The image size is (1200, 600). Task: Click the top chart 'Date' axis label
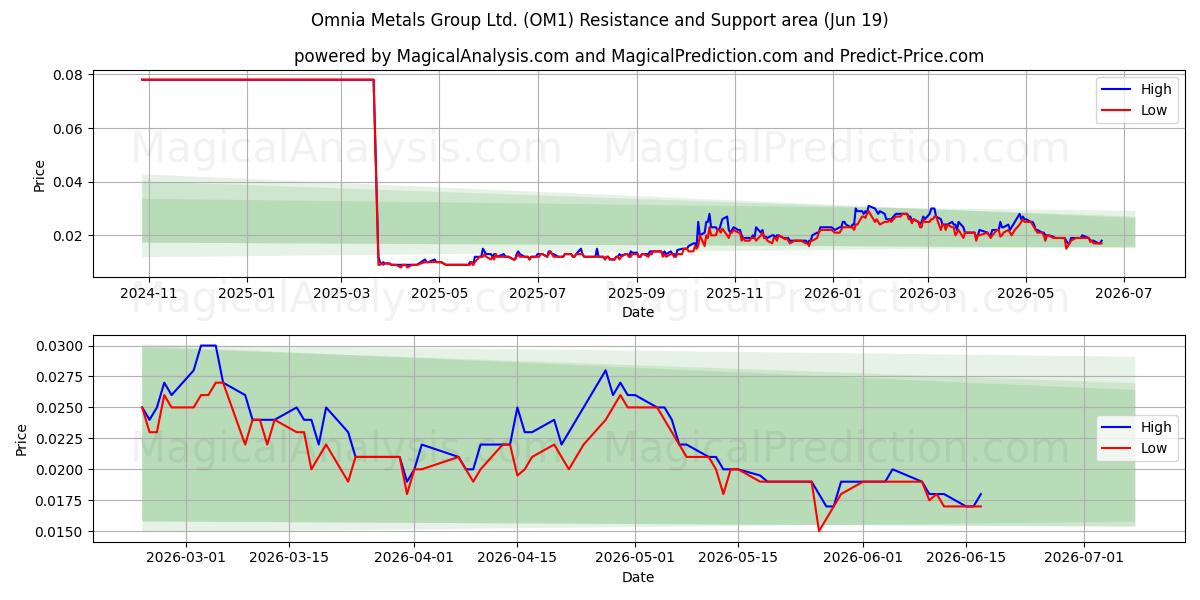pyautogui.click(x=638, y=312)
